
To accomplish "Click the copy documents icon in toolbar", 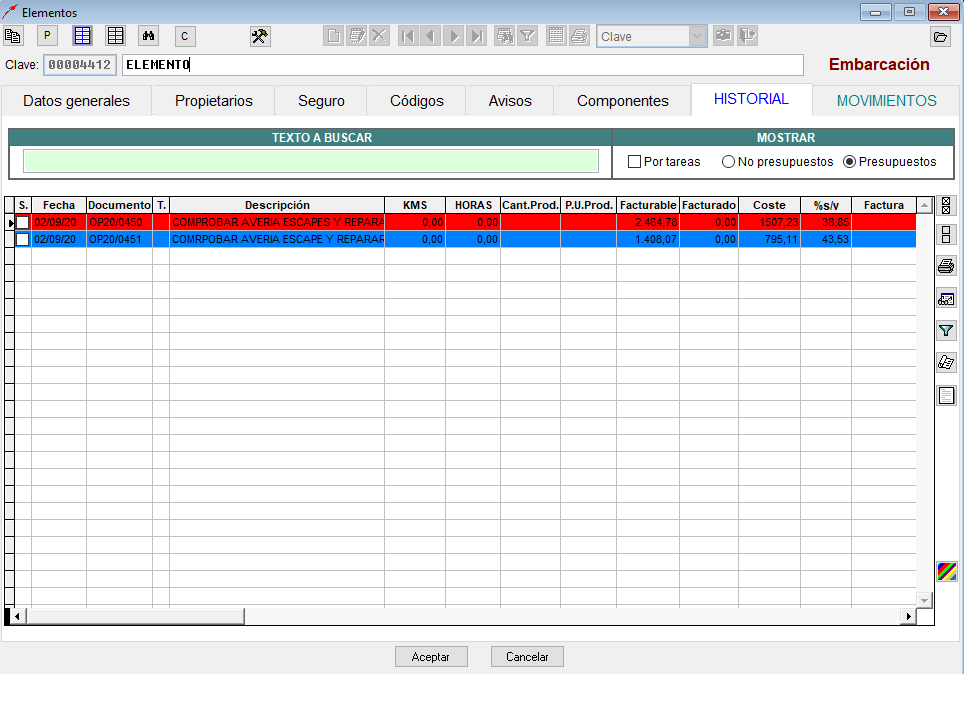I will (x=13, y=36).
